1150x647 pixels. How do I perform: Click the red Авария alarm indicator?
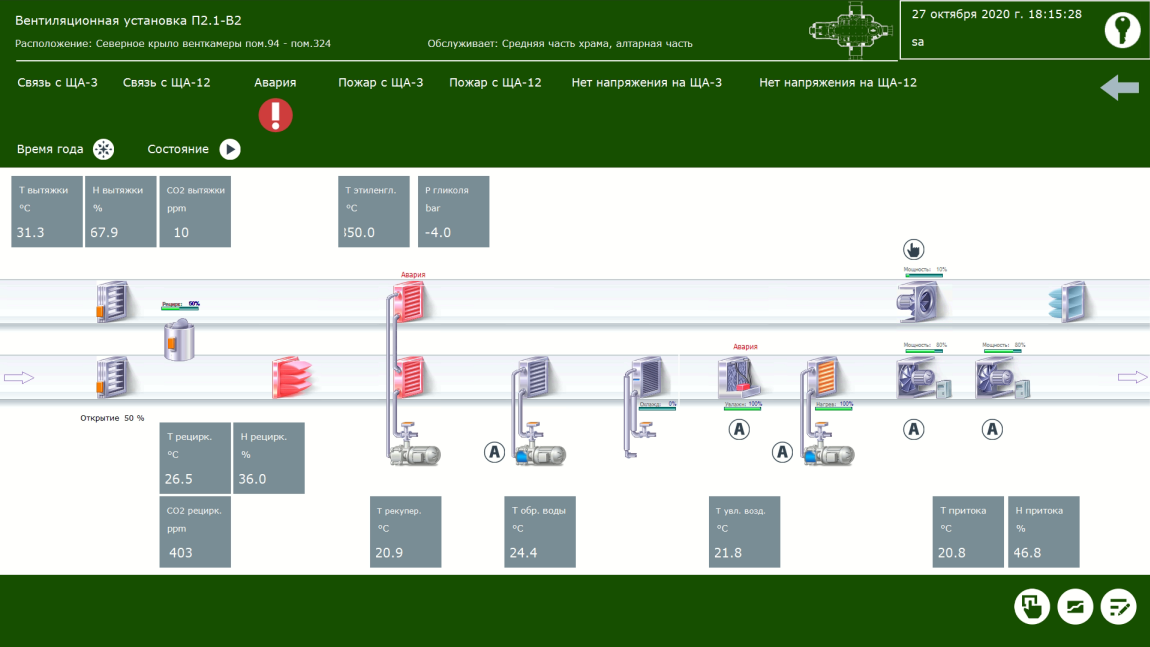[275, 115]
